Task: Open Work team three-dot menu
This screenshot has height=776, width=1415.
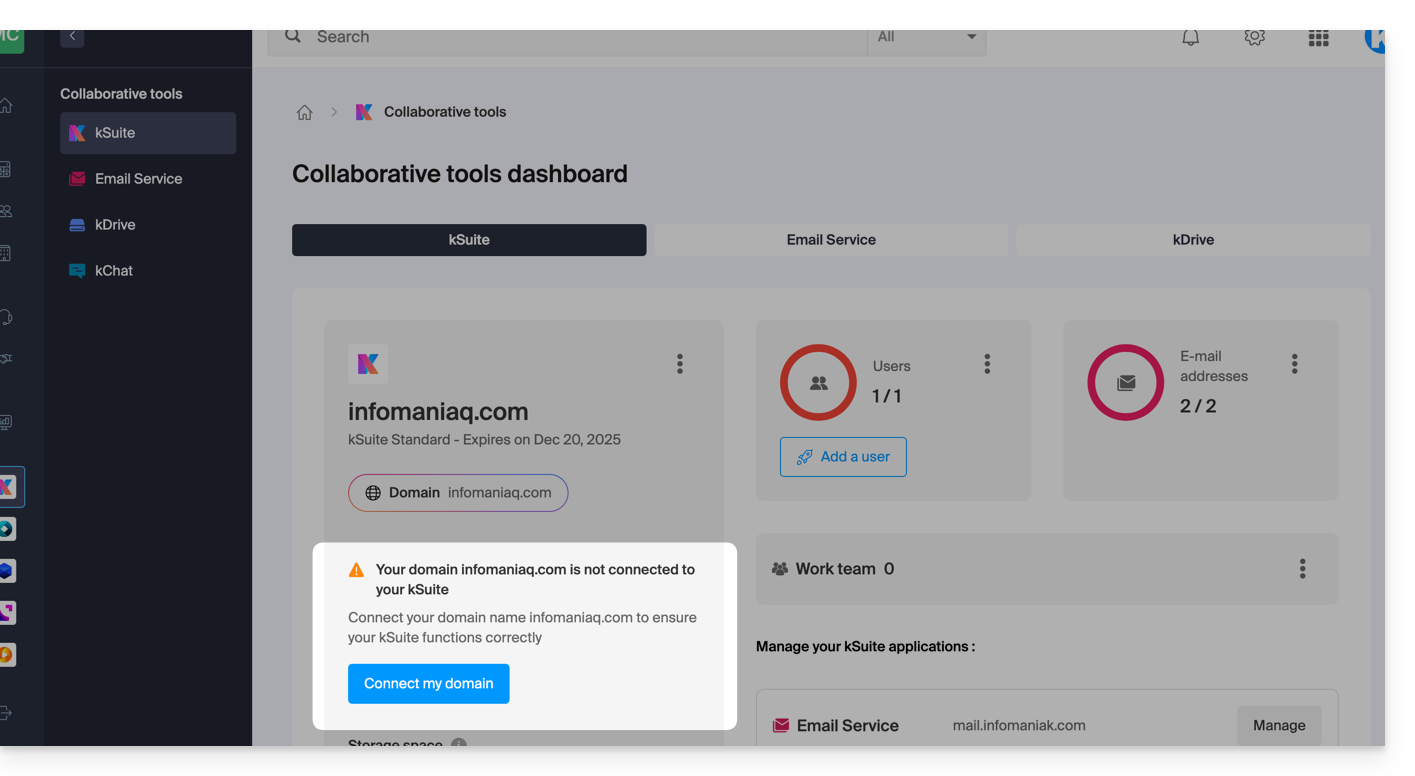Action: 1302,569
